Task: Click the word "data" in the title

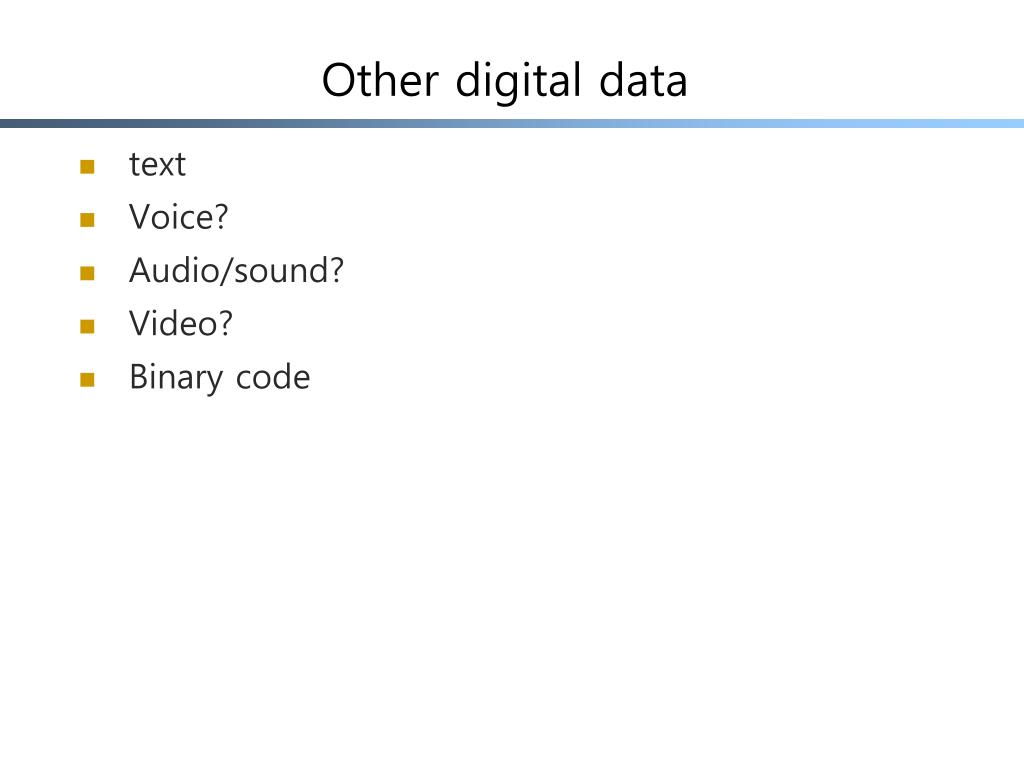Action: pyautogui.click(x=643, y=80)
